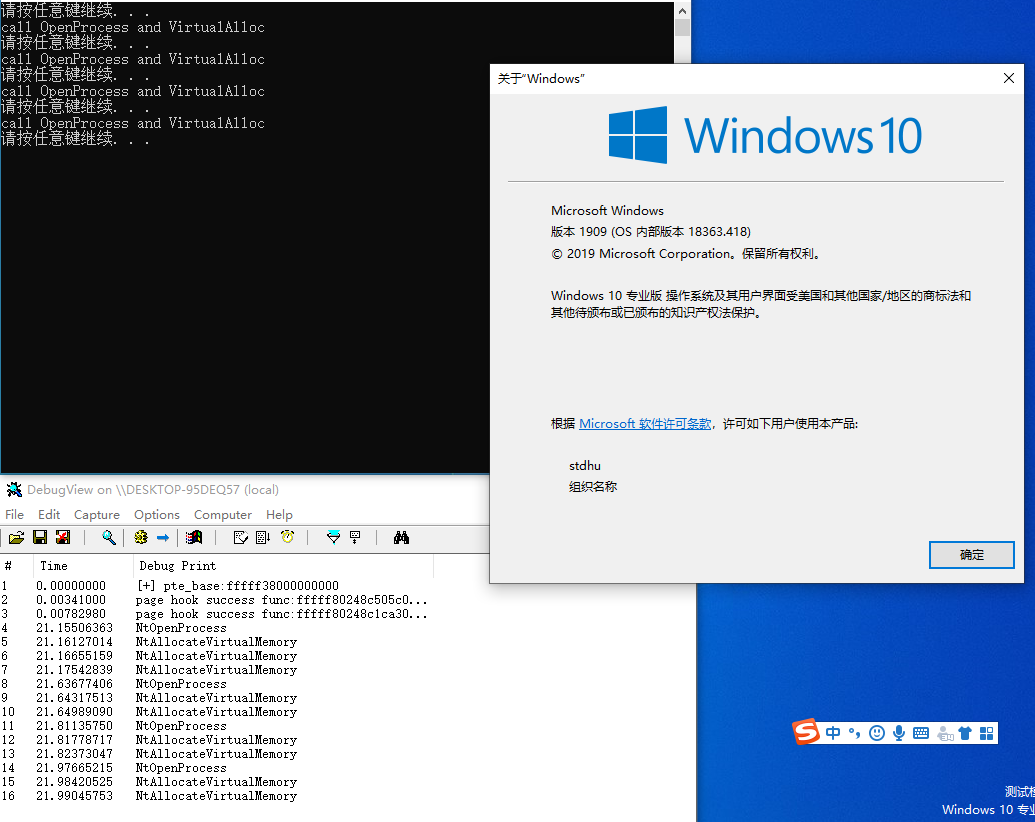Open History Depth icon in DebugView toolbar
The height and width of the screenshot is (822, 1035).
(355, 537)
